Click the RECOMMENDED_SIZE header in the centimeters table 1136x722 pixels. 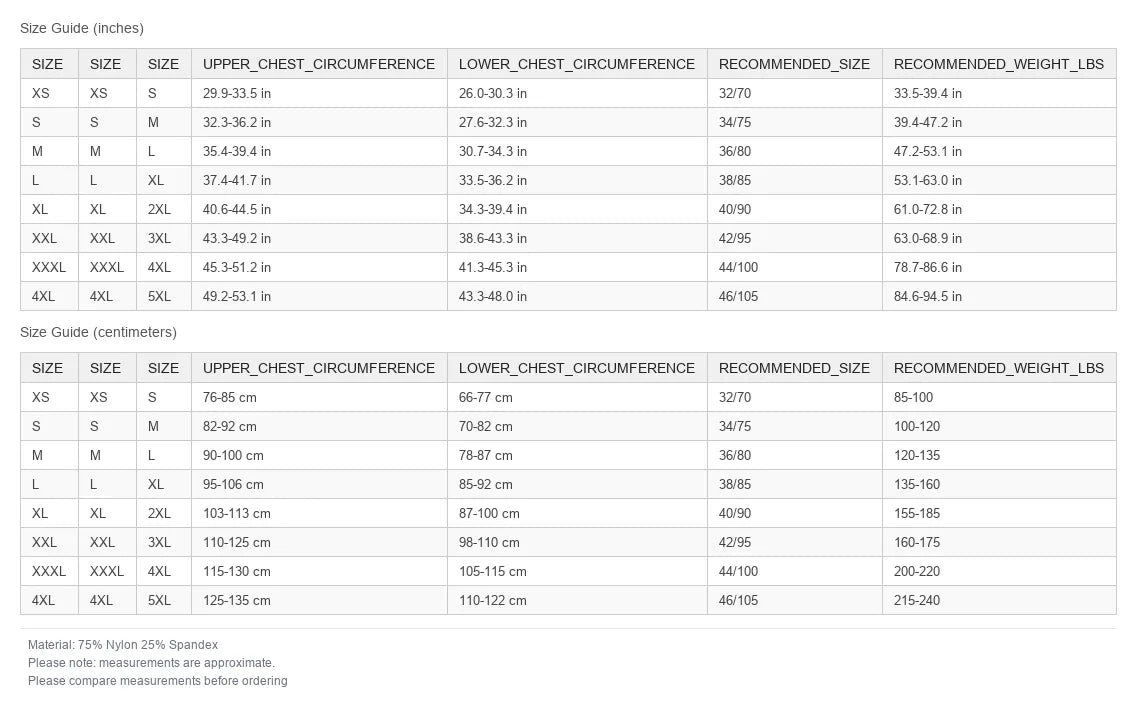coord(794,368)
